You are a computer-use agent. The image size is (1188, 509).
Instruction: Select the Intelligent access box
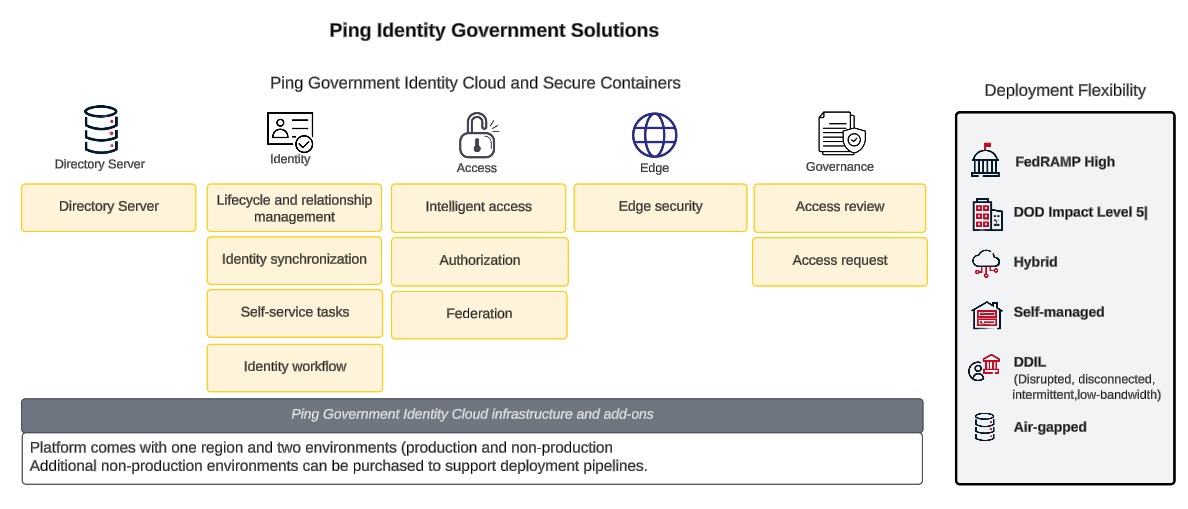pyautogui.click(x=479, y=208)
